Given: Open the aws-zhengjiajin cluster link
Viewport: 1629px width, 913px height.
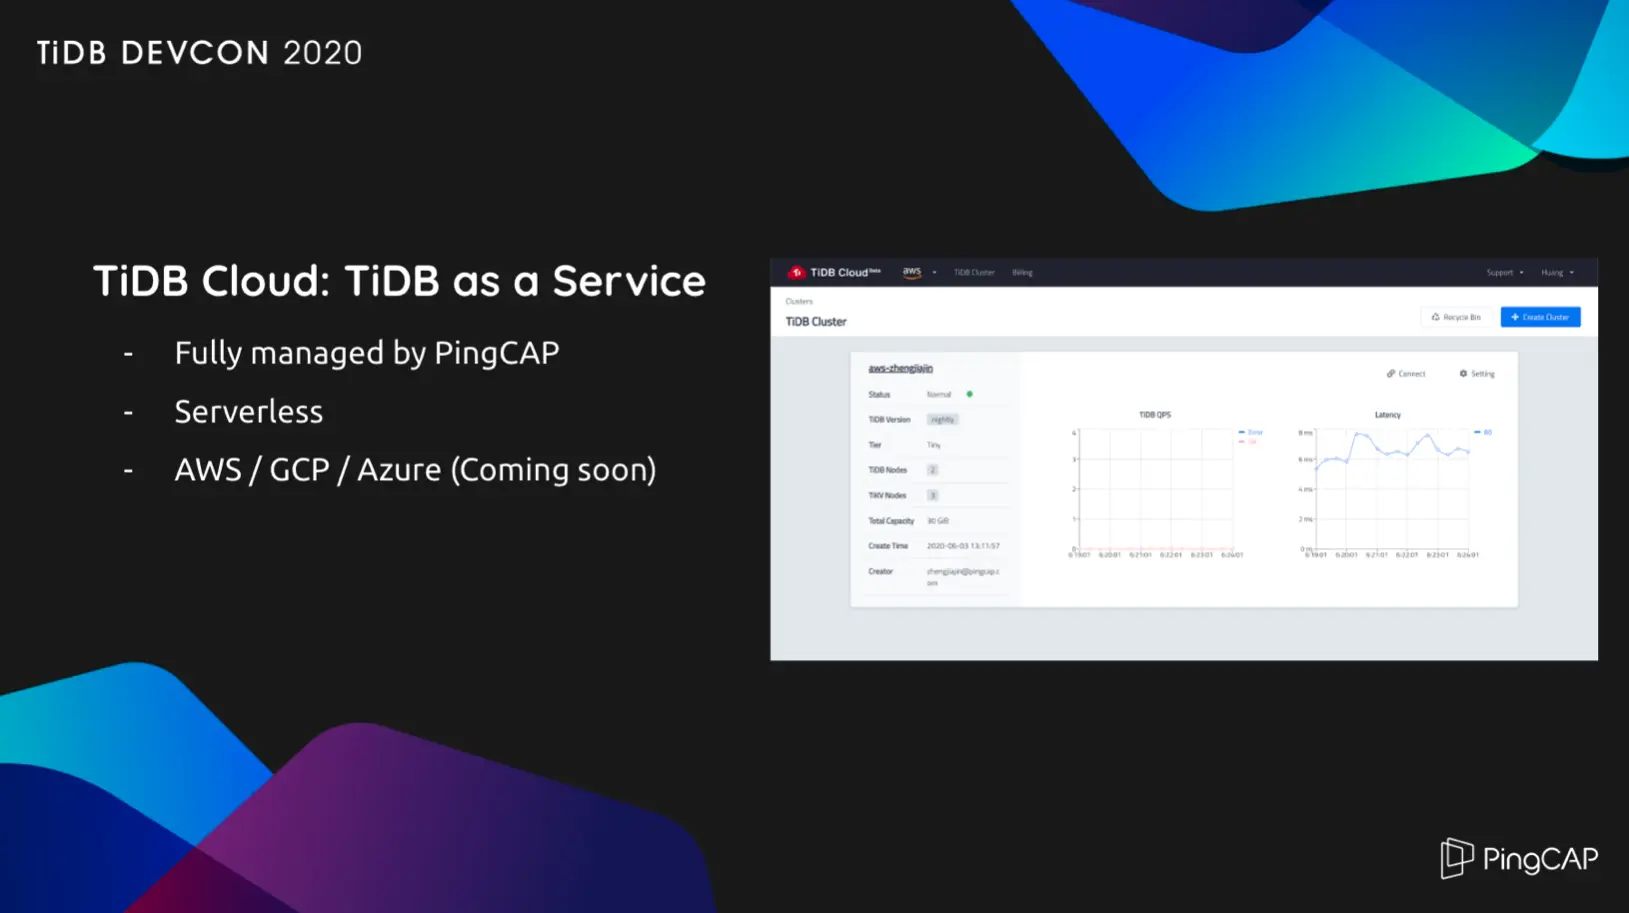Looking at the screenshot, I should [900, 369].
